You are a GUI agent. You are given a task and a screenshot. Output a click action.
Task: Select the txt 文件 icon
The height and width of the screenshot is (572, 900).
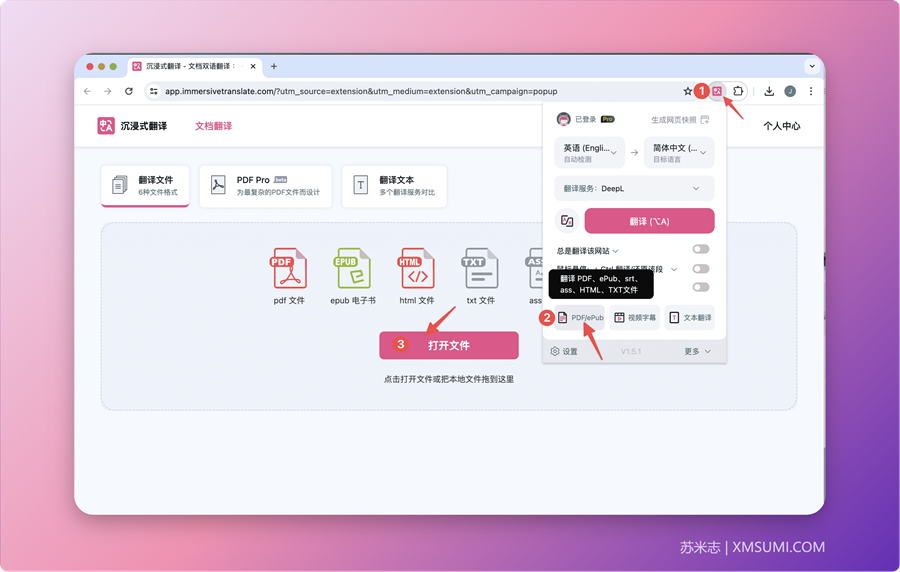480,269
